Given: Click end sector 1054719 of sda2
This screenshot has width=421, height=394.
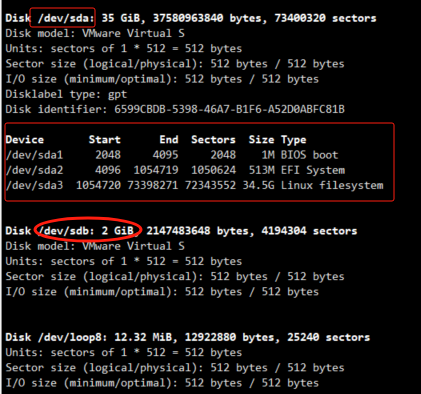Looking at the screenshot, I should pyautogui.click(x=156, y=170).
